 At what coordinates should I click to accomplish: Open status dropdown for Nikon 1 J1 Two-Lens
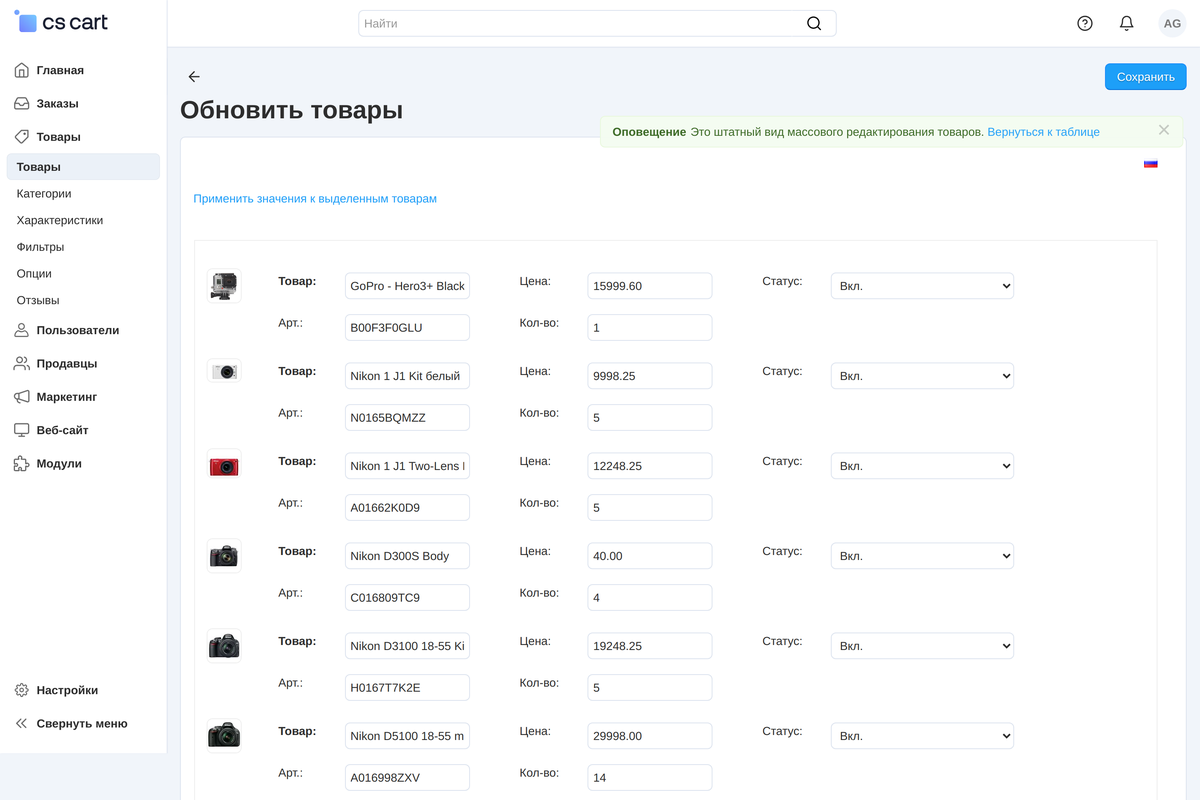point(922,466)
